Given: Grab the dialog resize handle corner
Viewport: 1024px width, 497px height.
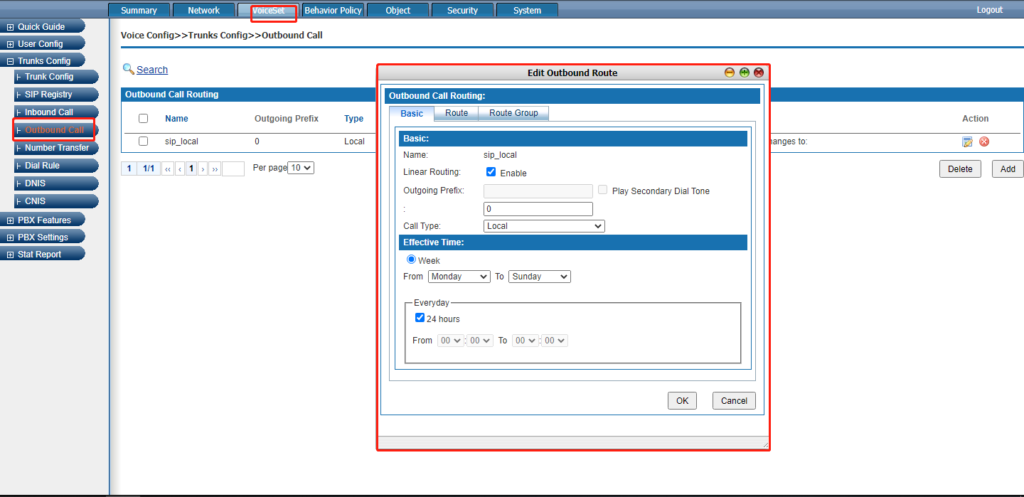Looking at the screenshot, I should [x=765, y=444].
